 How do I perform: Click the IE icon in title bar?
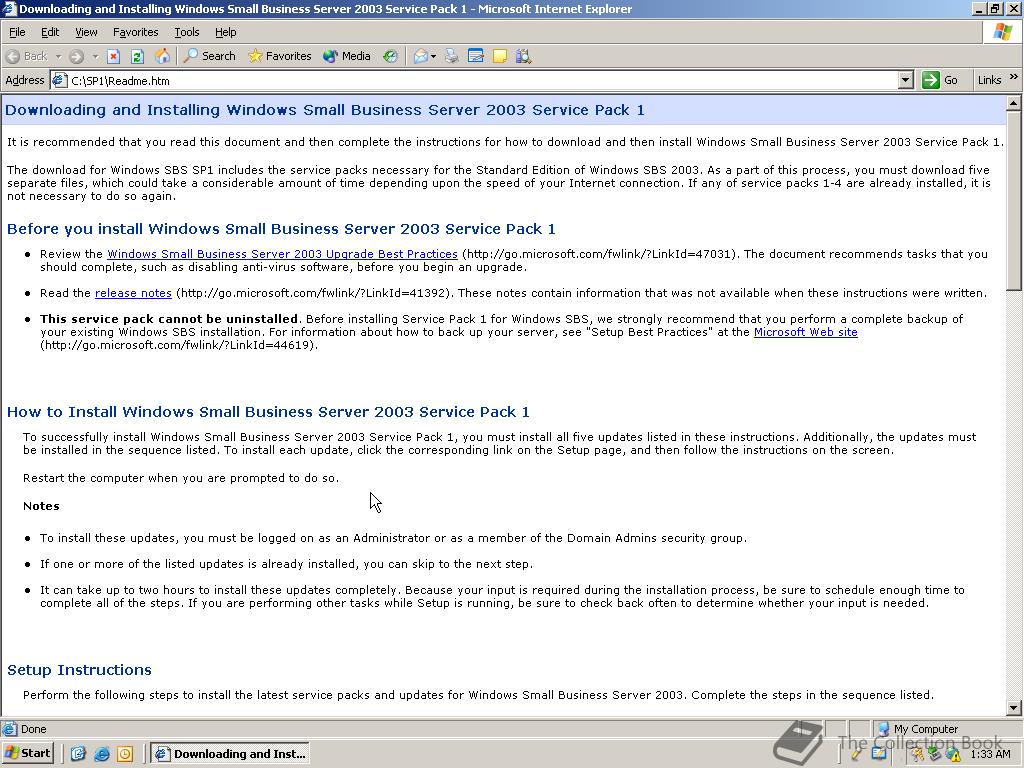click(8, 8)
